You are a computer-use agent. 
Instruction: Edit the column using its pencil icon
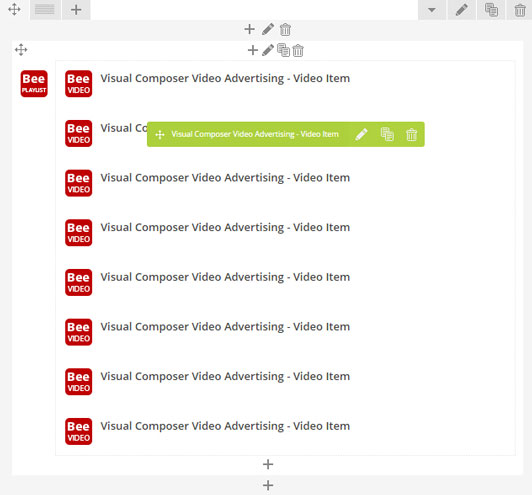click(268, 29)
